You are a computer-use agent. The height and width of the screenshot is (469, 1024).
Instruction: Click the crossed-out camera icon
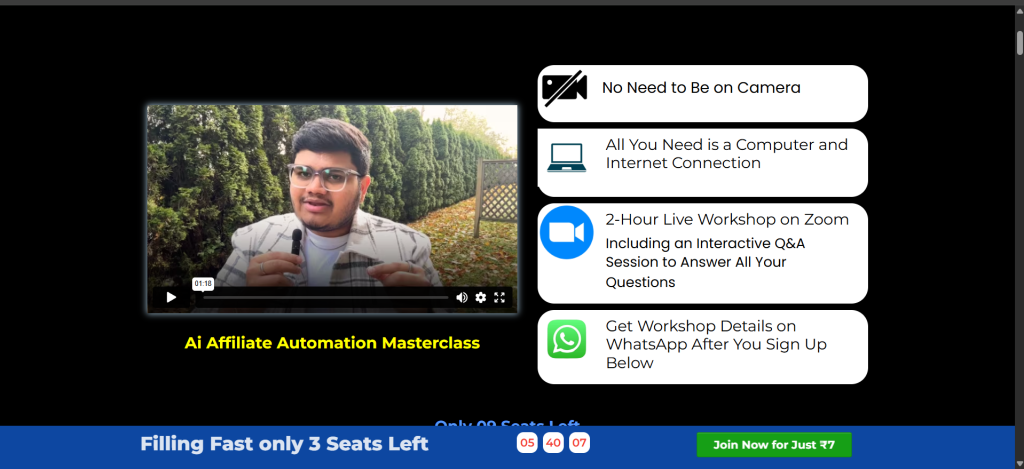(x=564, y=89)
